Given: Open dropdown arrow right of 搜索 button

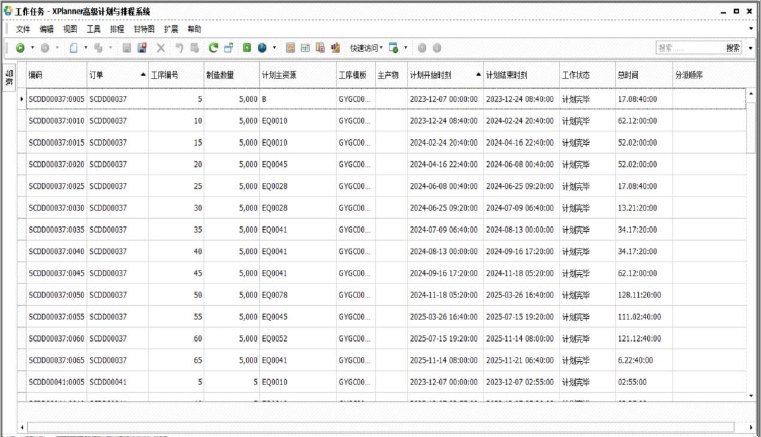Looking at the screenshot, I should (x=750, y=48).
